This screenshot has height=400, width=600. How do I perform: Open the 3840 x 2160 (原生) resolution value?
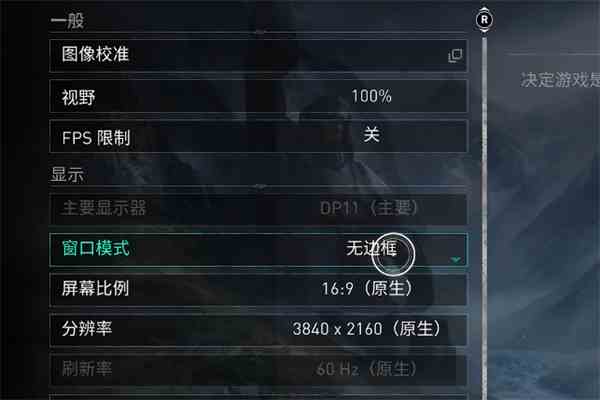(x=367, y=329)
